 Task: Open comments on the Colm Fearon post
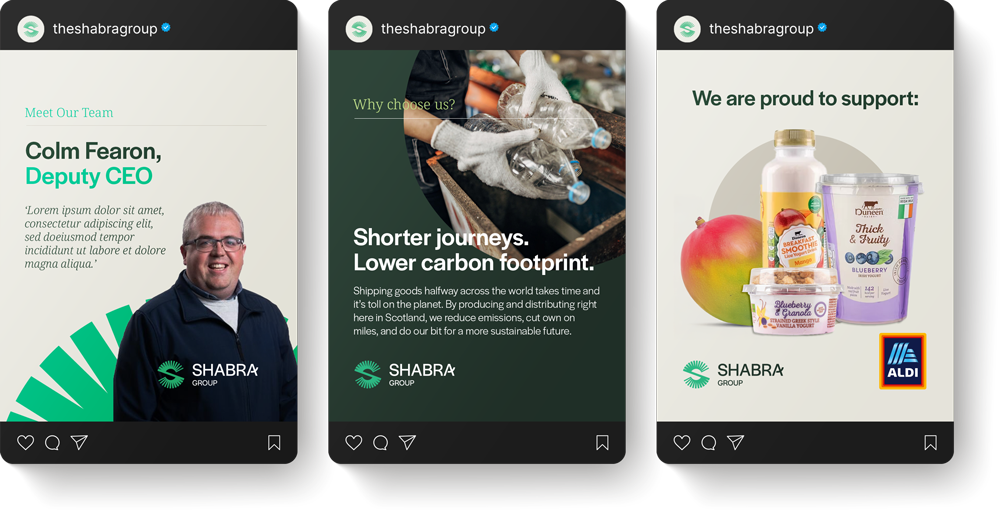(52, 442)
